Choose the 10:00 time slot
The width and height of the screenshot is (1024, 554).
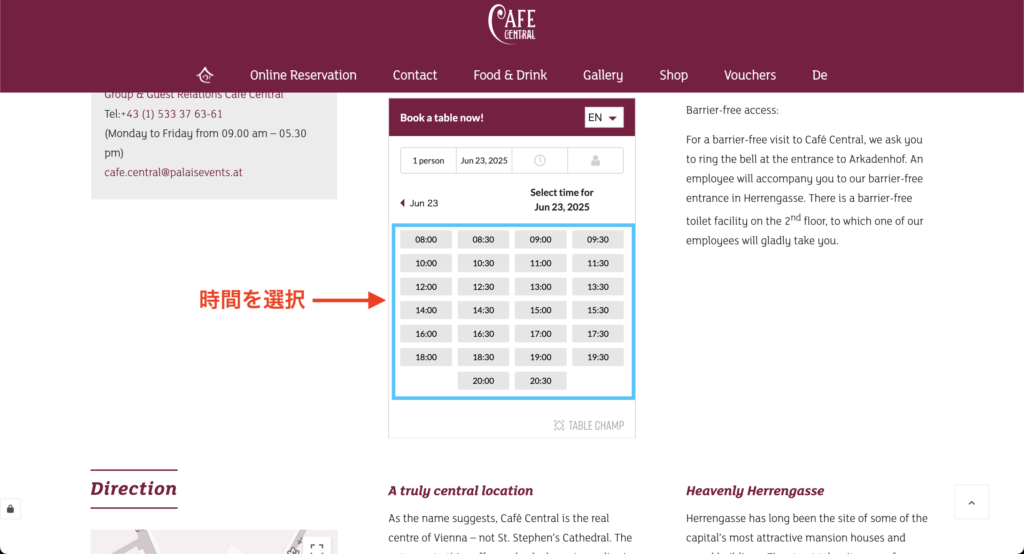(x=426, y=263)
